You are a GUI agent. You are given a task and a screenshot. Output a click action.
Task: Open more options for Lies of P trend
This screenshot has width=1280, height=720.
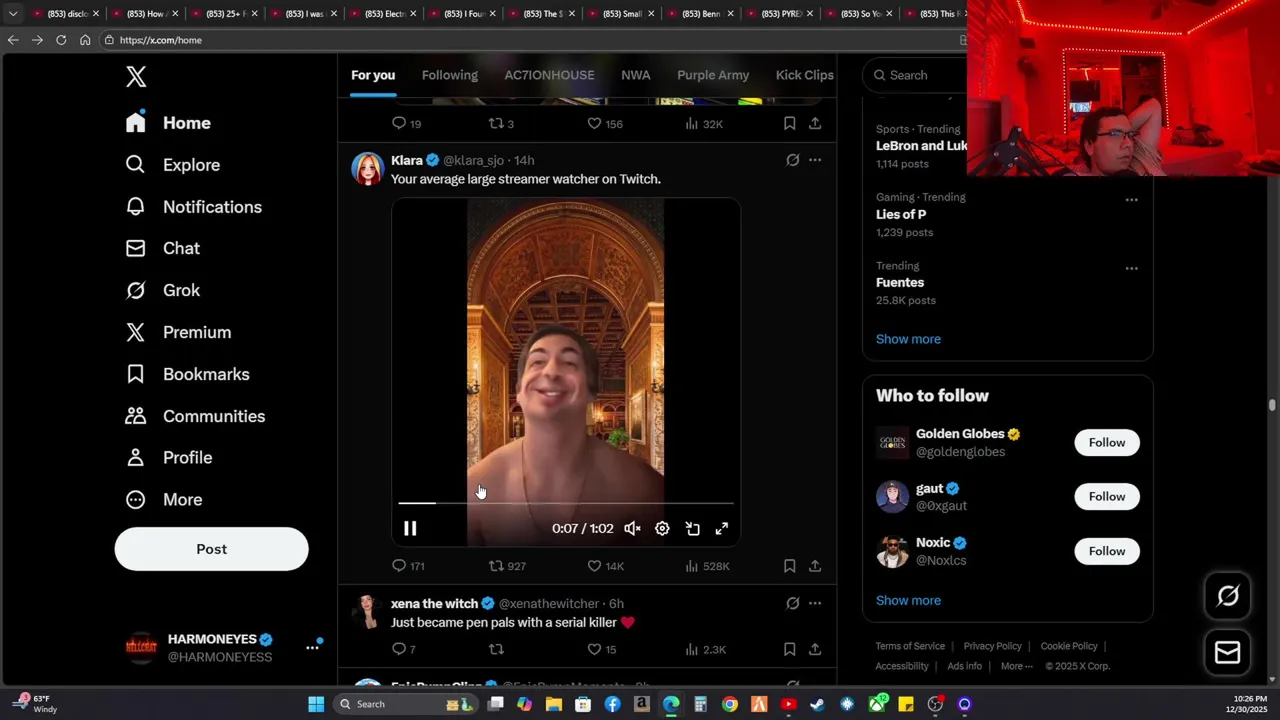[x=1131, y=200]
